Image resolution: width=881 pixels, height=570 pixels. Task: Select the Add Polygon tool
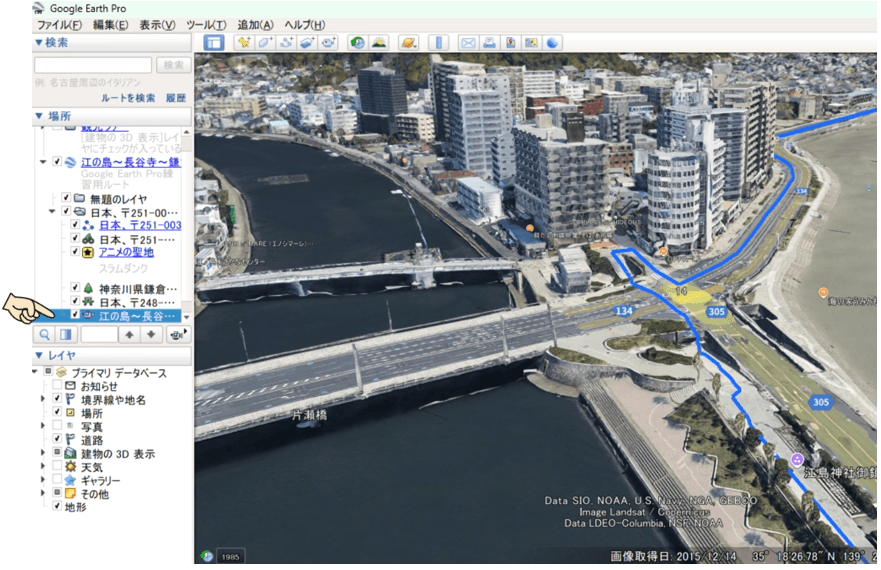pos(265,42)
